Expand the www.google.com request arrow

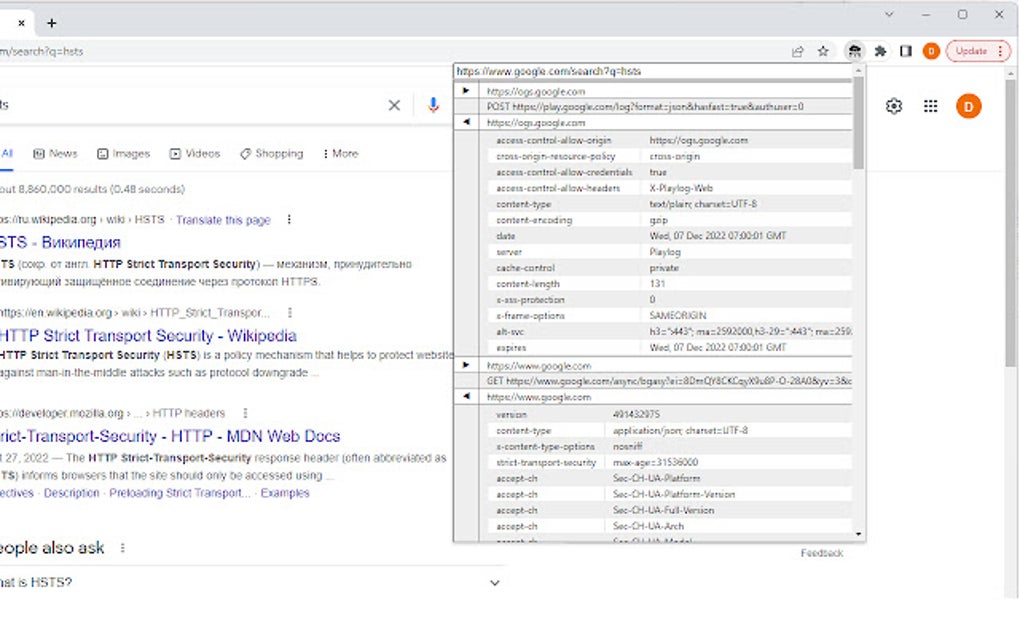[x=466, y=365]
